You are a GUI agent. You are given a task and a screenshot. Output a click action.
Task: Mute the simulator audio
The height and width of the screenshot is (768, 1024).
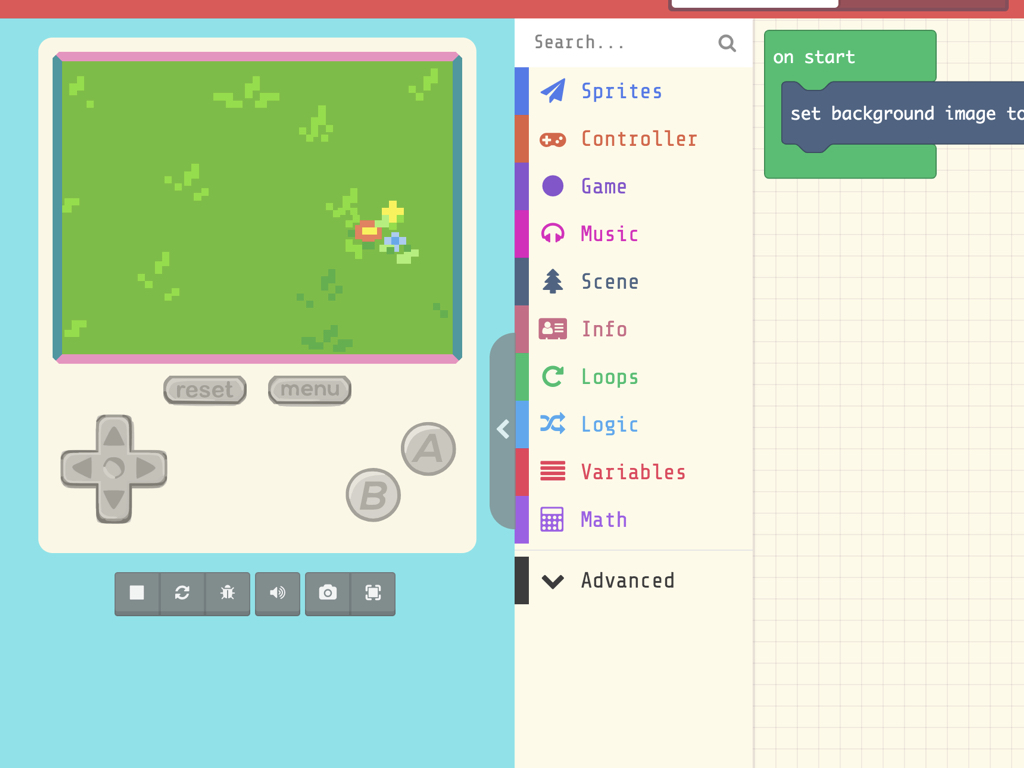click(278, 593)
